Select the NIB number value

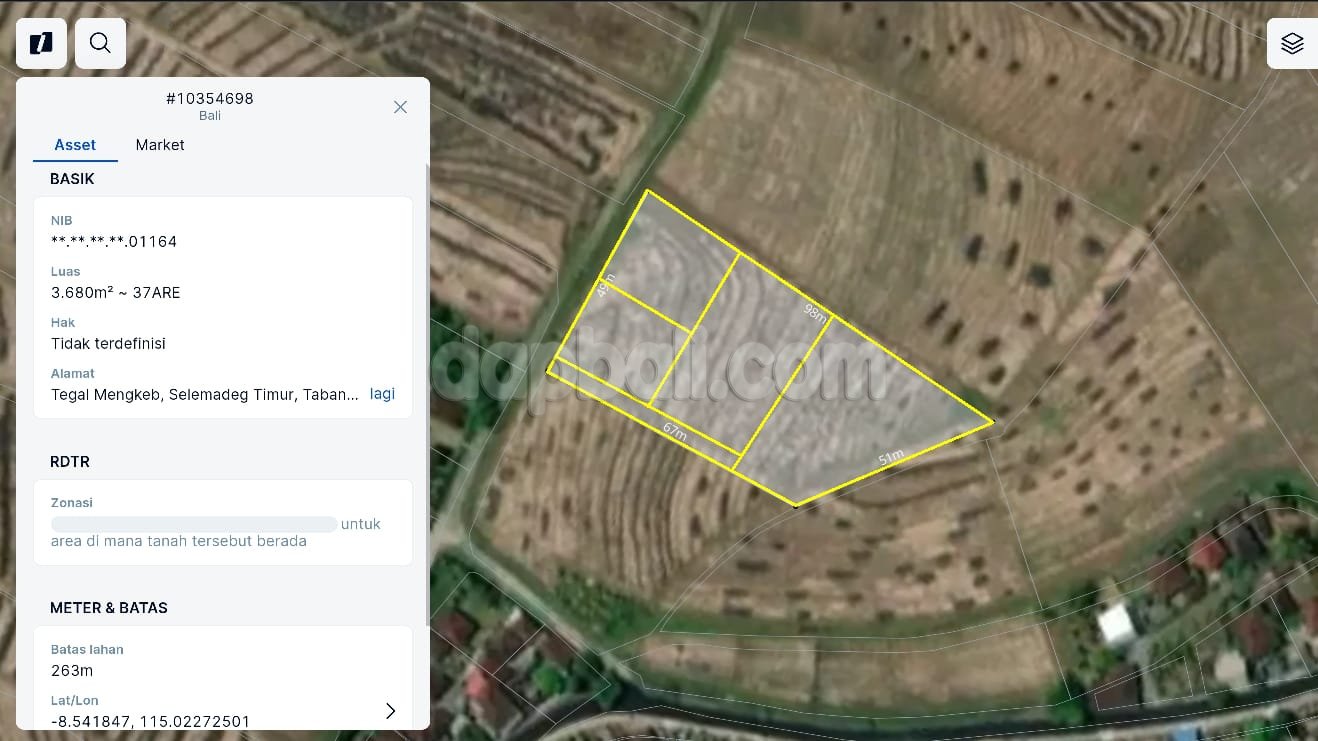[x=114, y=242]
